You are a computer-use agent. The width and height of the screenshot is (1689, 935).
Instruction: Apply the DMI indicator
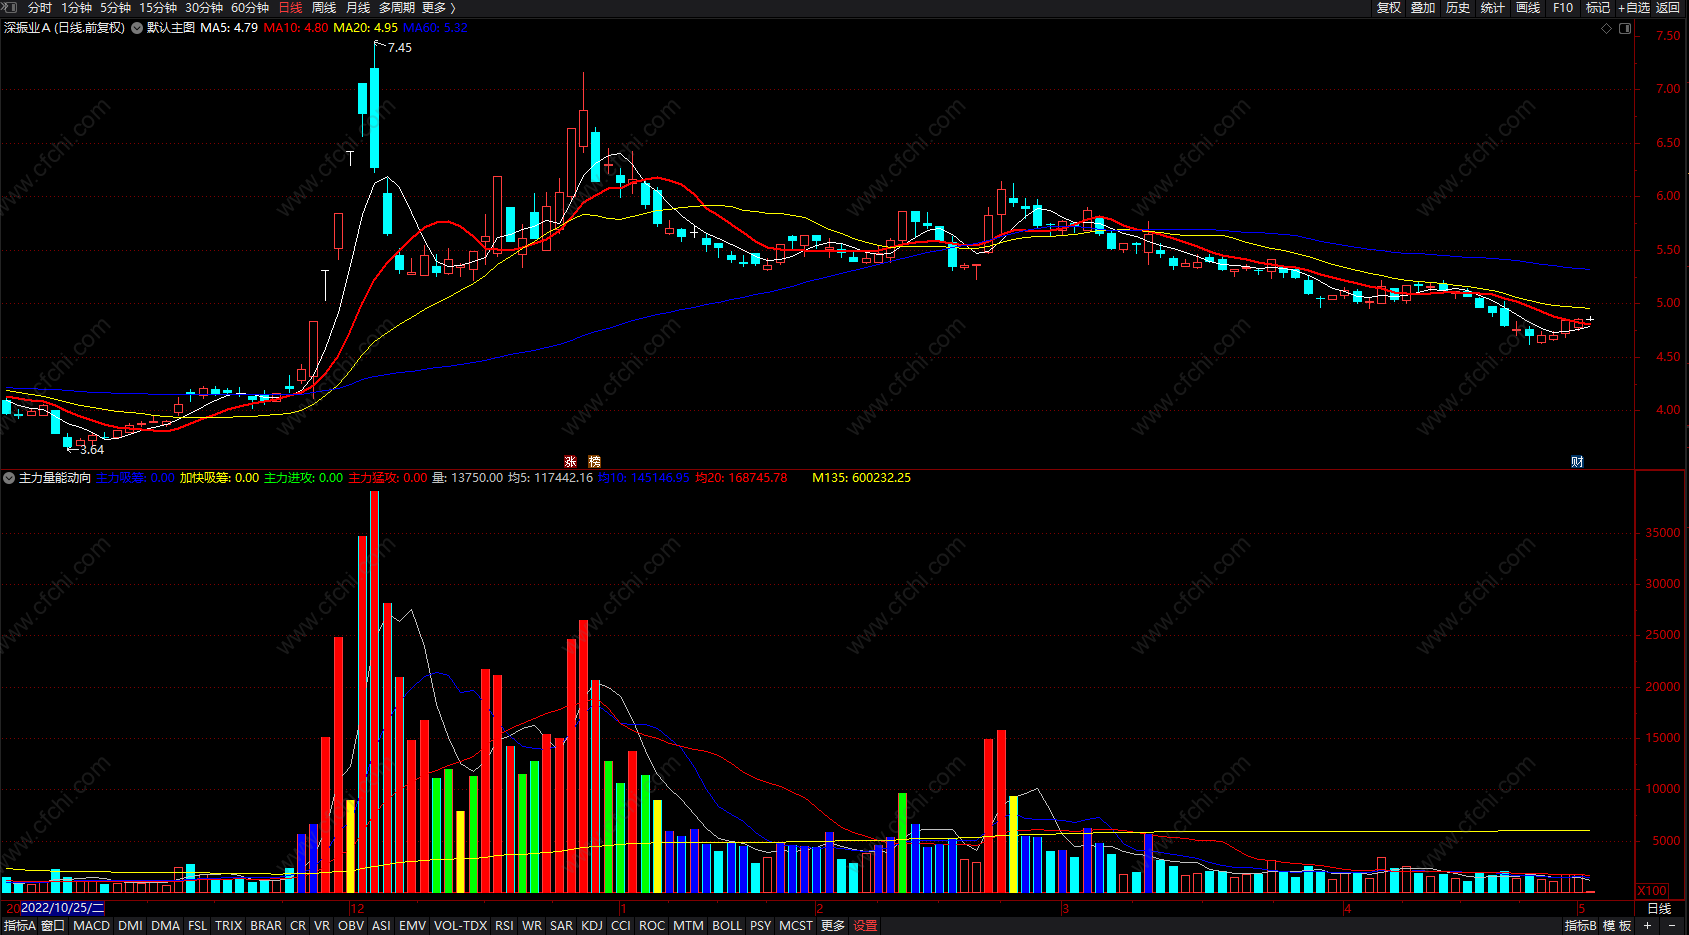(x=130, y=926)
